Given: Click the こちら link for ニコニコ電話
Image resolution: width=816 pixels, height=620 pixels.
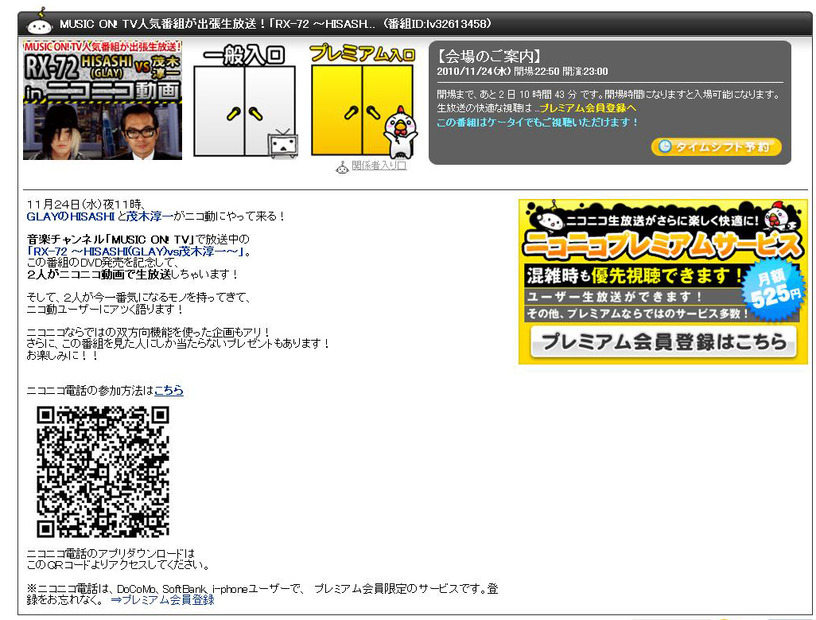Looking at the screenshot, I should pos(169,390).
